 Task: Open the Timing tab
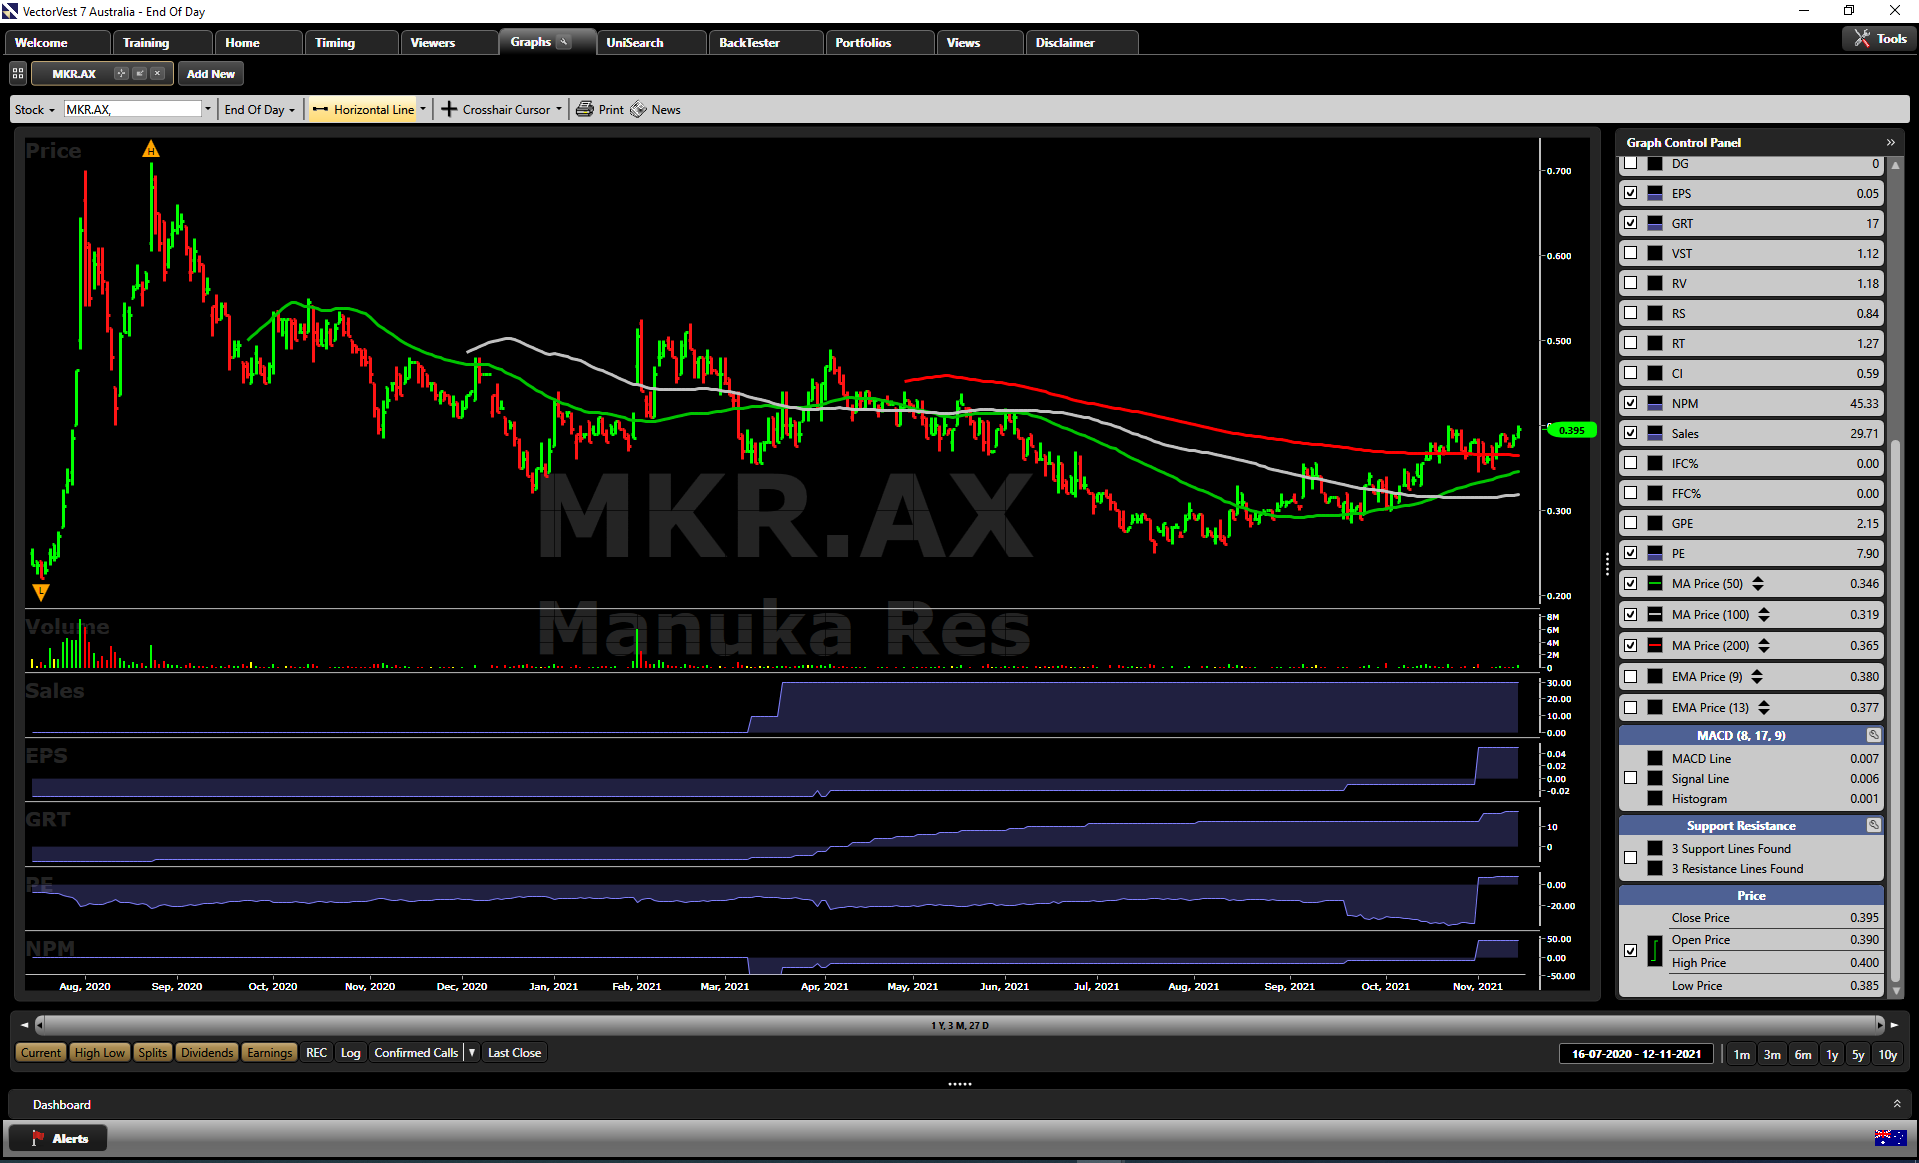tap(351, 42)
